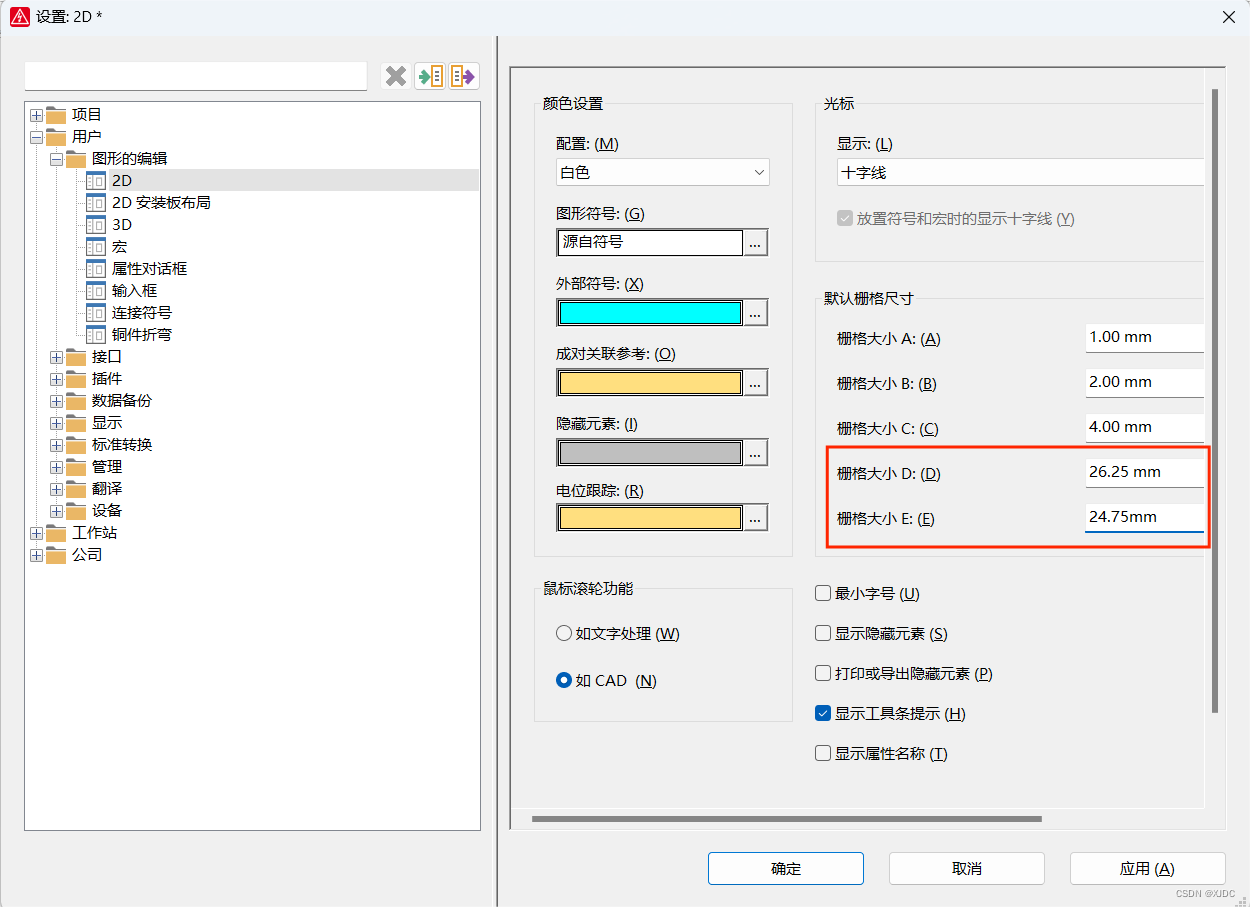Uncheck the 显示工具条提示 checkbox
The height and width of the screenshot is (907, 1250).
point(824,714)
